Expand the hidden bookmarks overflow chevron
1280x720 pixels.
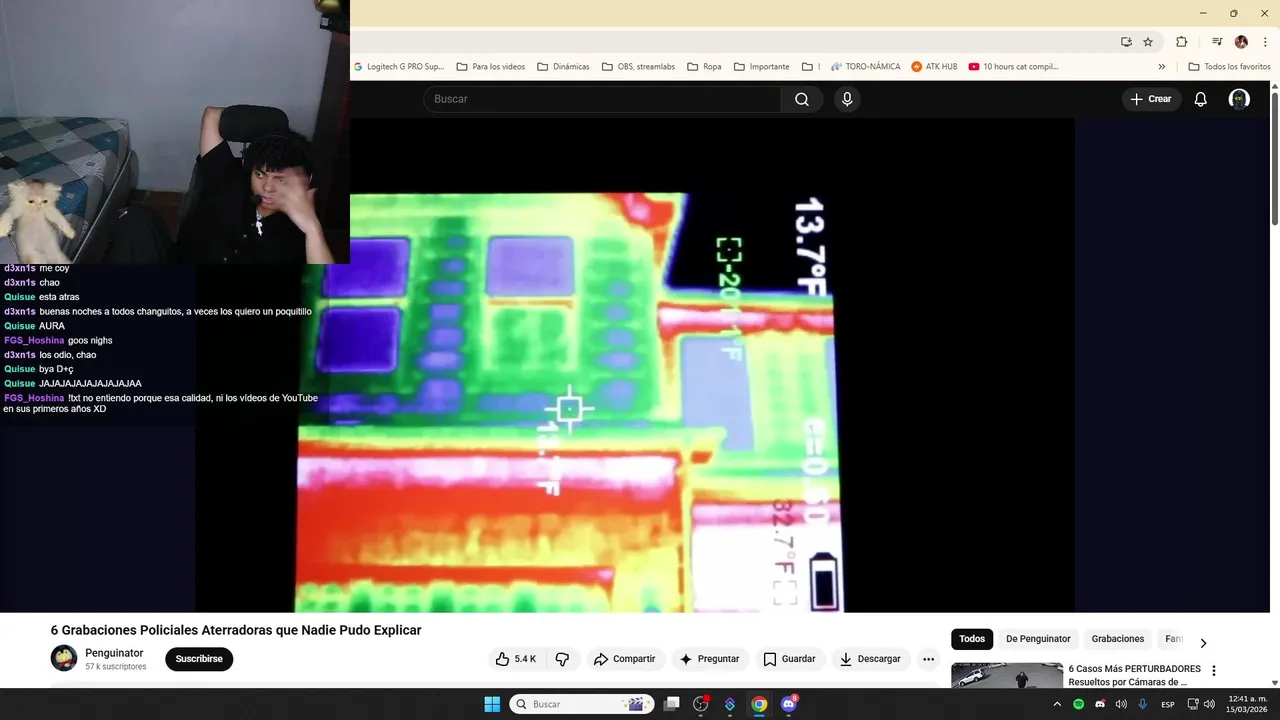1161,67
